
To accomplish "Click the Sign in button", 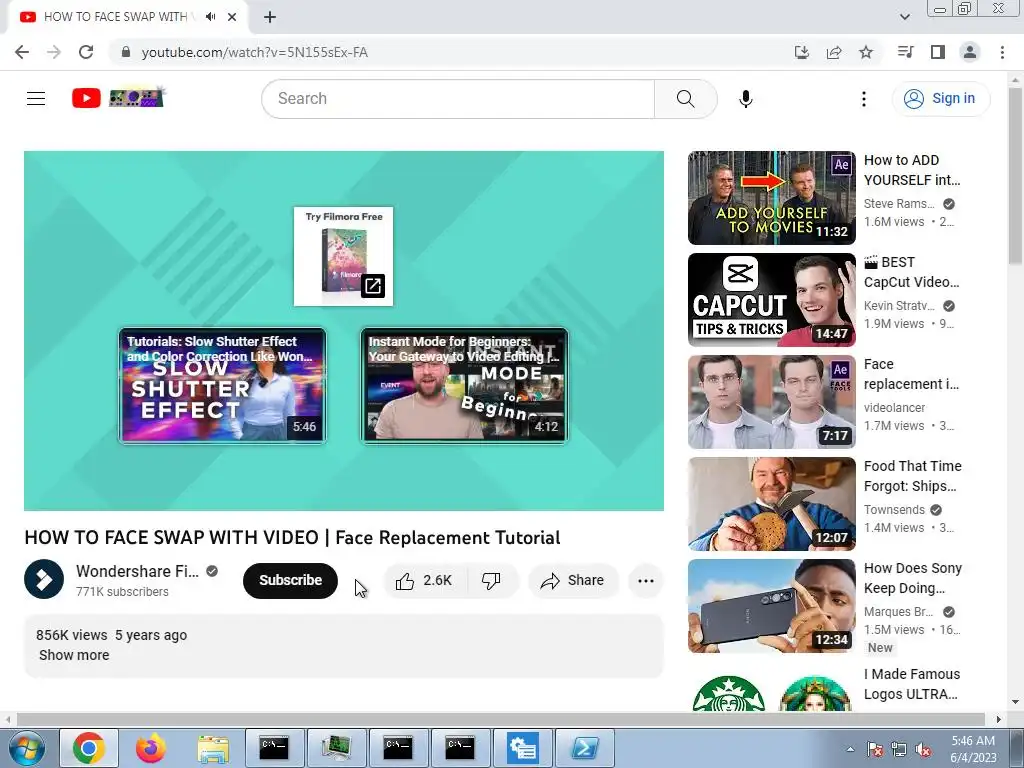I will [x=940, y=99].
